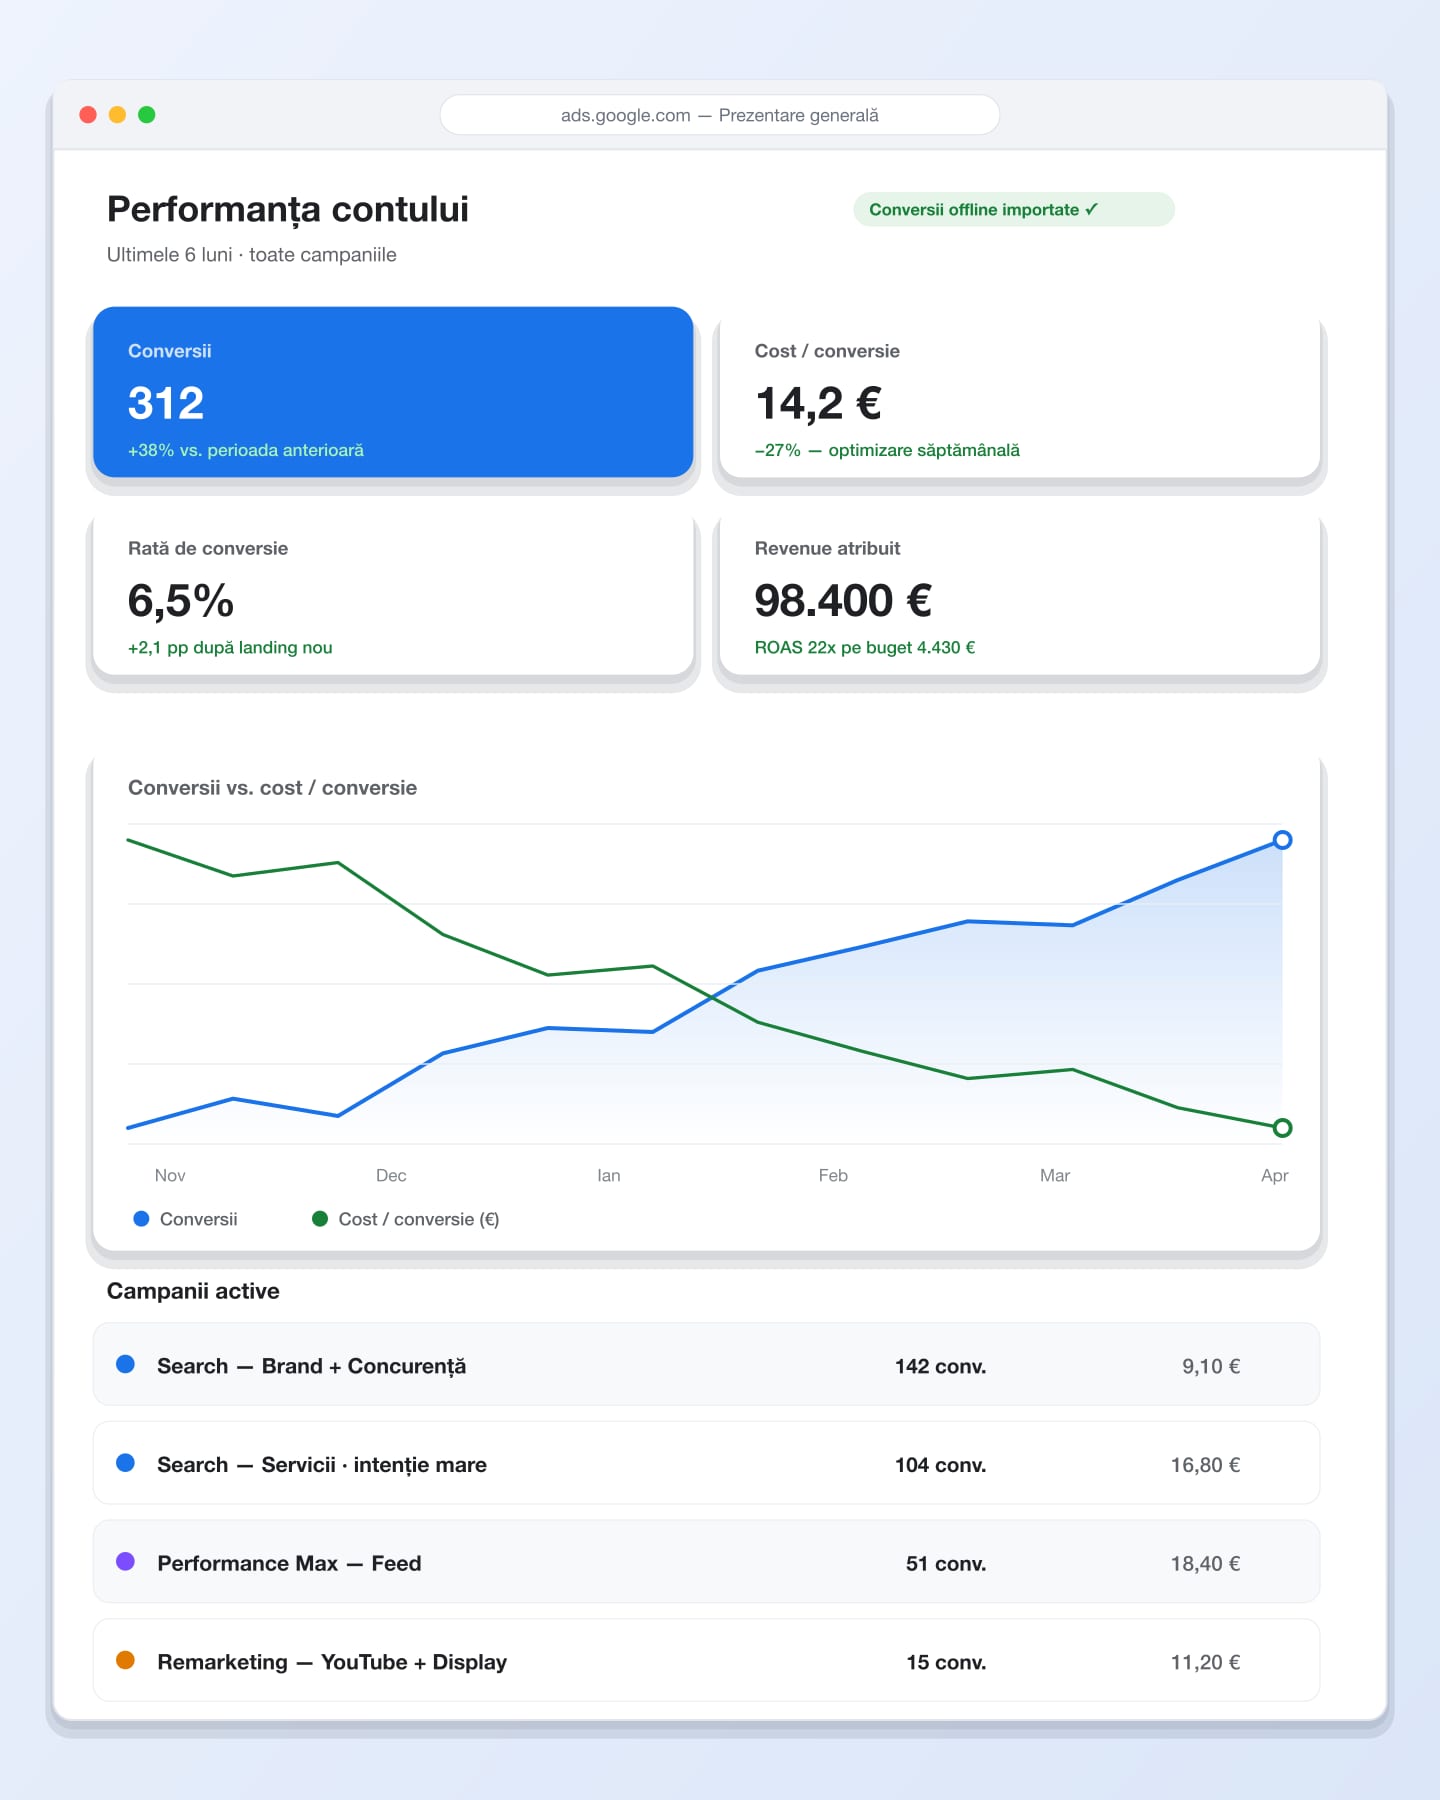Click the "18,40 €" cost value

[x=1206, y=1564]
